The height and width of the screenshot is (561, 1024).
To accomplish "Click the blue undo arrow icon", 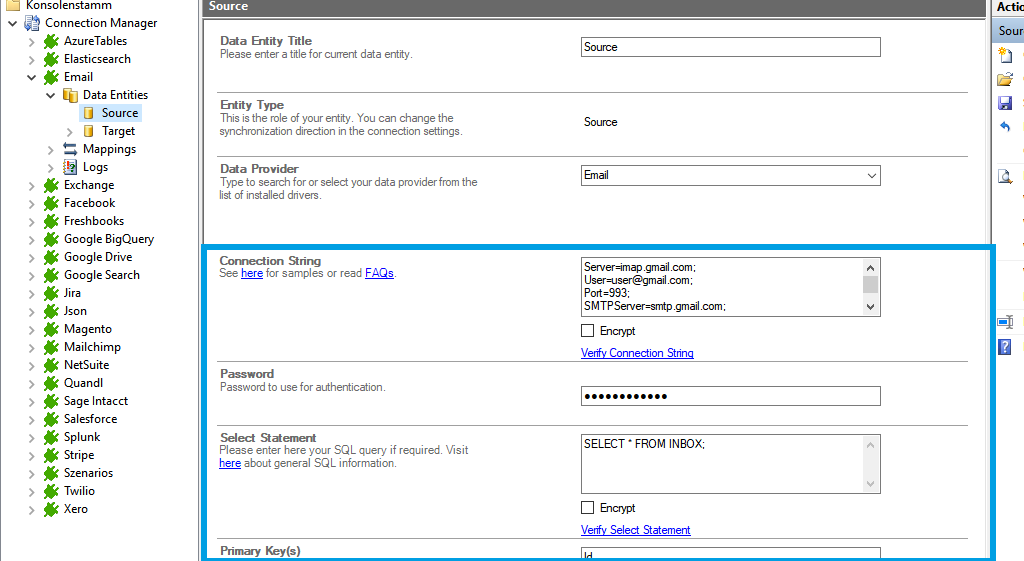I will coord(1005,127).
